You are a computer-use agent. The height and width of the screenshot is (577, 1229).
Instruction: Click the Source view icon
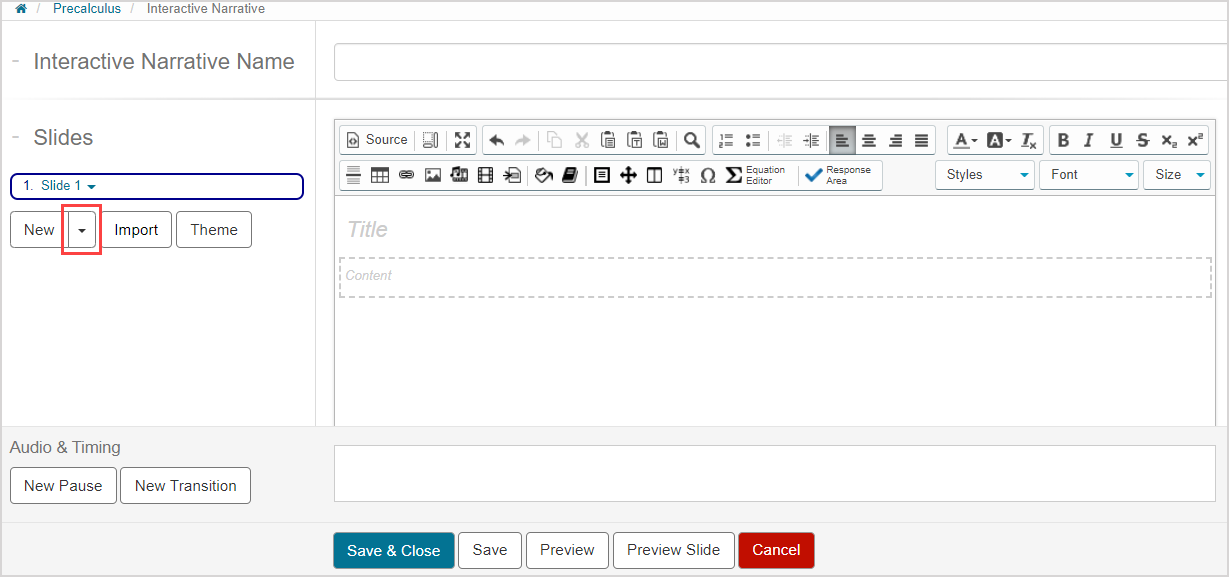377,140
